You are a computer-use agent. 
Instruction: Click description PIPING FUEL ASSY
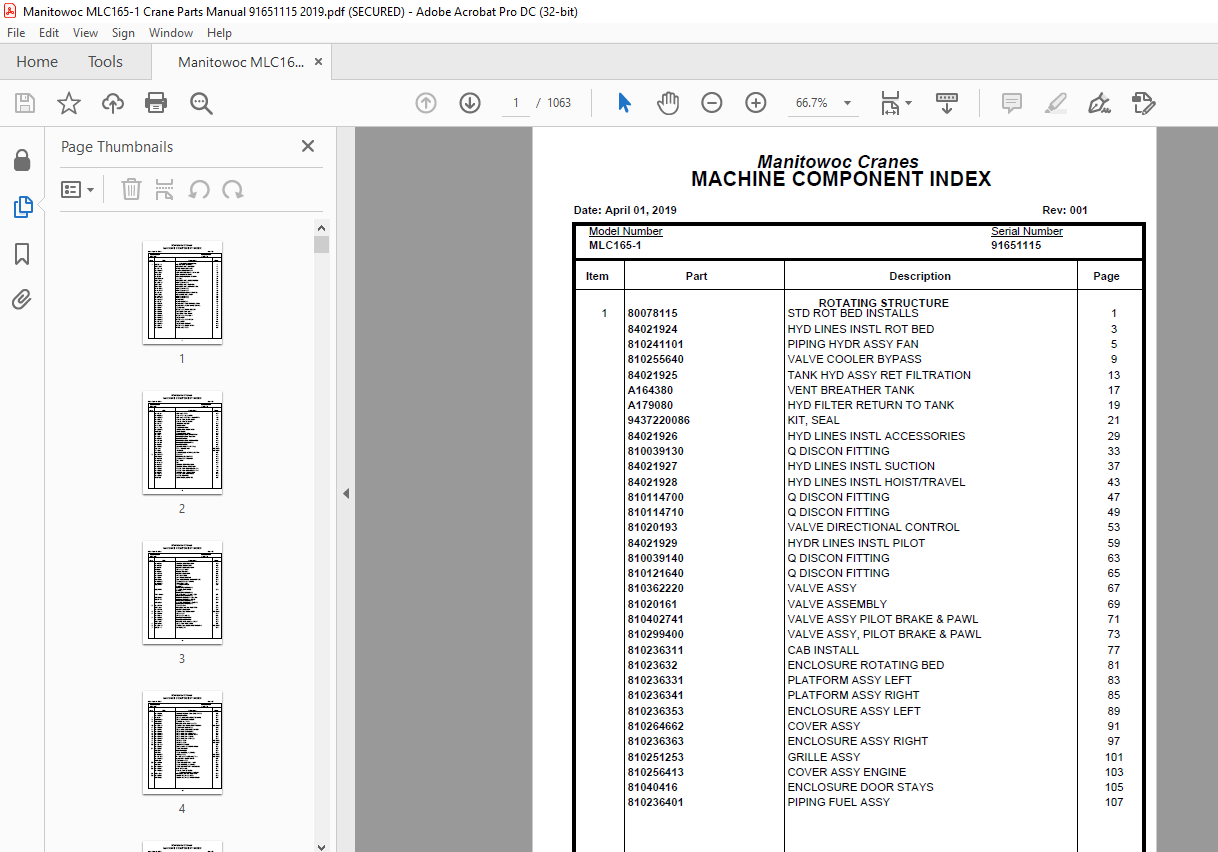(x=838, y=803)
